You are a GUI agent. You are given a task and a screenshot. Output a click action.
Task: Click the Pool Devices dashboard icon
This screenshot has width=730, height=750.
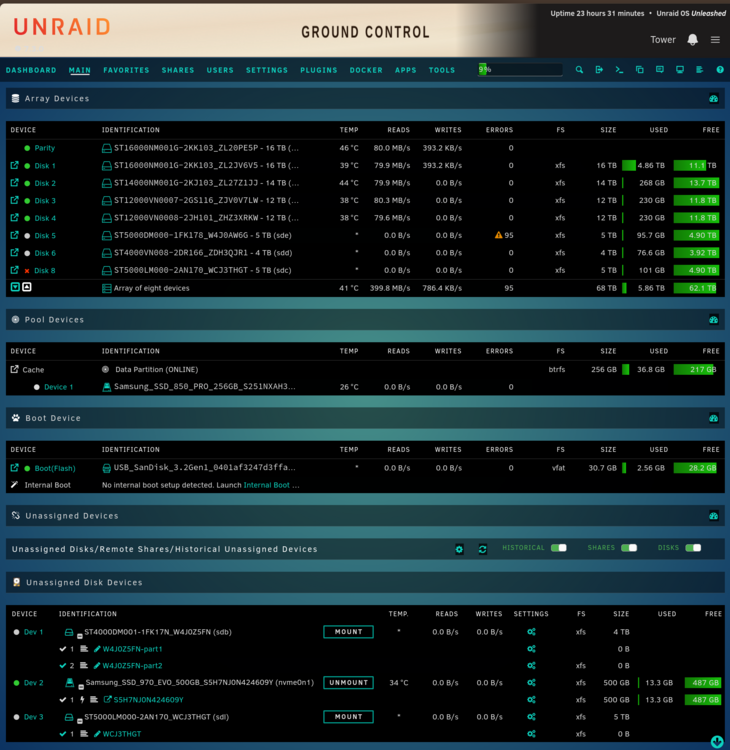[x=714, y=320]
